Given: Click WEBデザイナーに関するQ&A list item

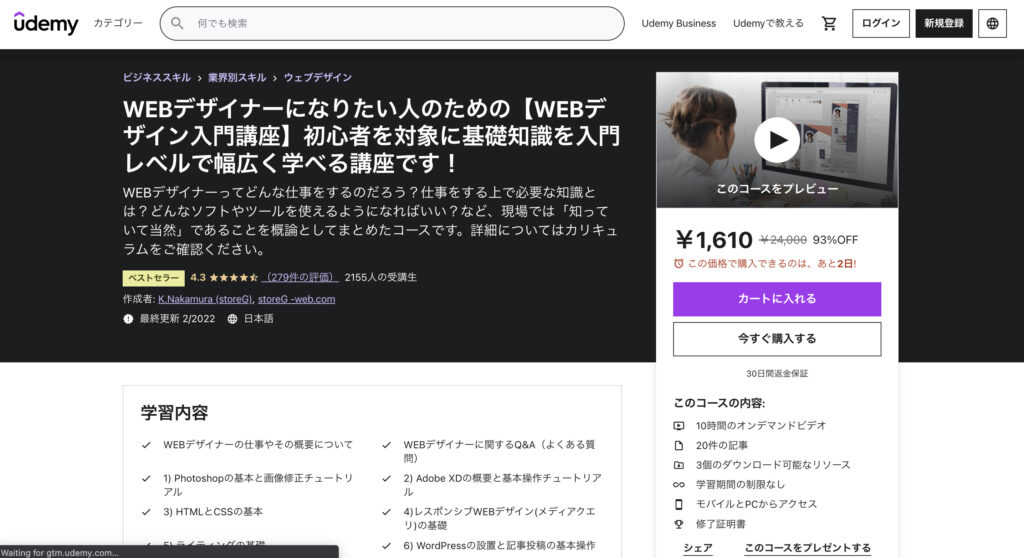Looking at the screenshot, I should (x=500, y=451).
